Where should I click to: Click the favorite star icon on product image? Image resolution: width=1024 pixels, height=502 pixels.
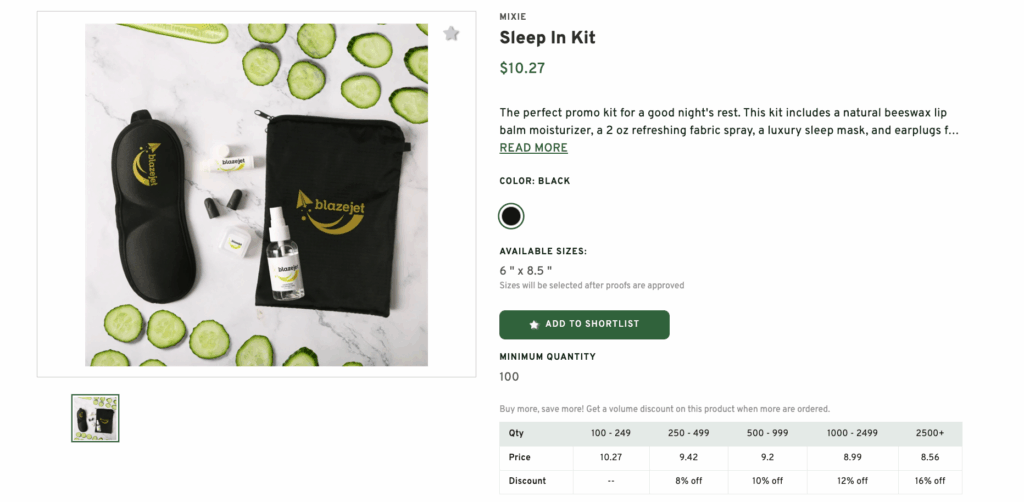pos(451,34)
